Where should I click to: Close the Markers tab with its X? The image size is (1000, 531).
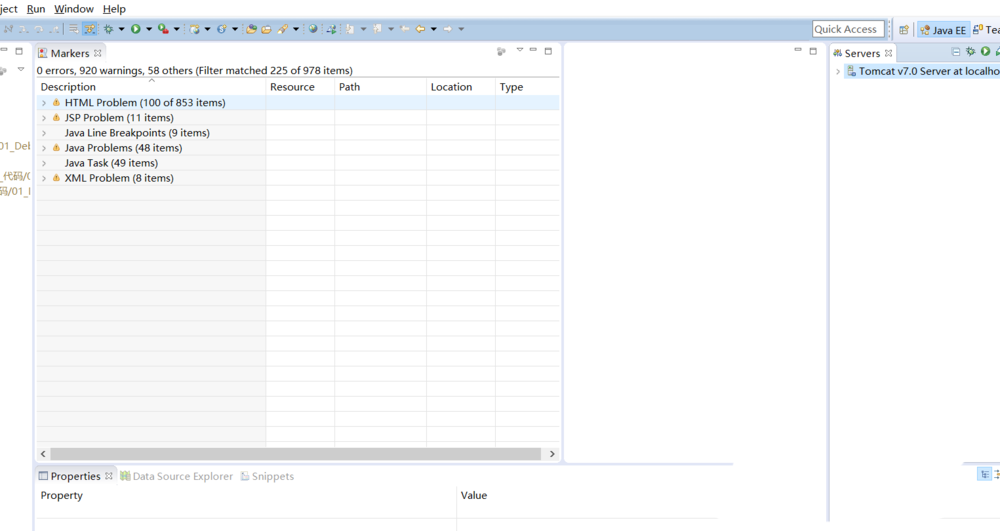[x=98, y=53]
